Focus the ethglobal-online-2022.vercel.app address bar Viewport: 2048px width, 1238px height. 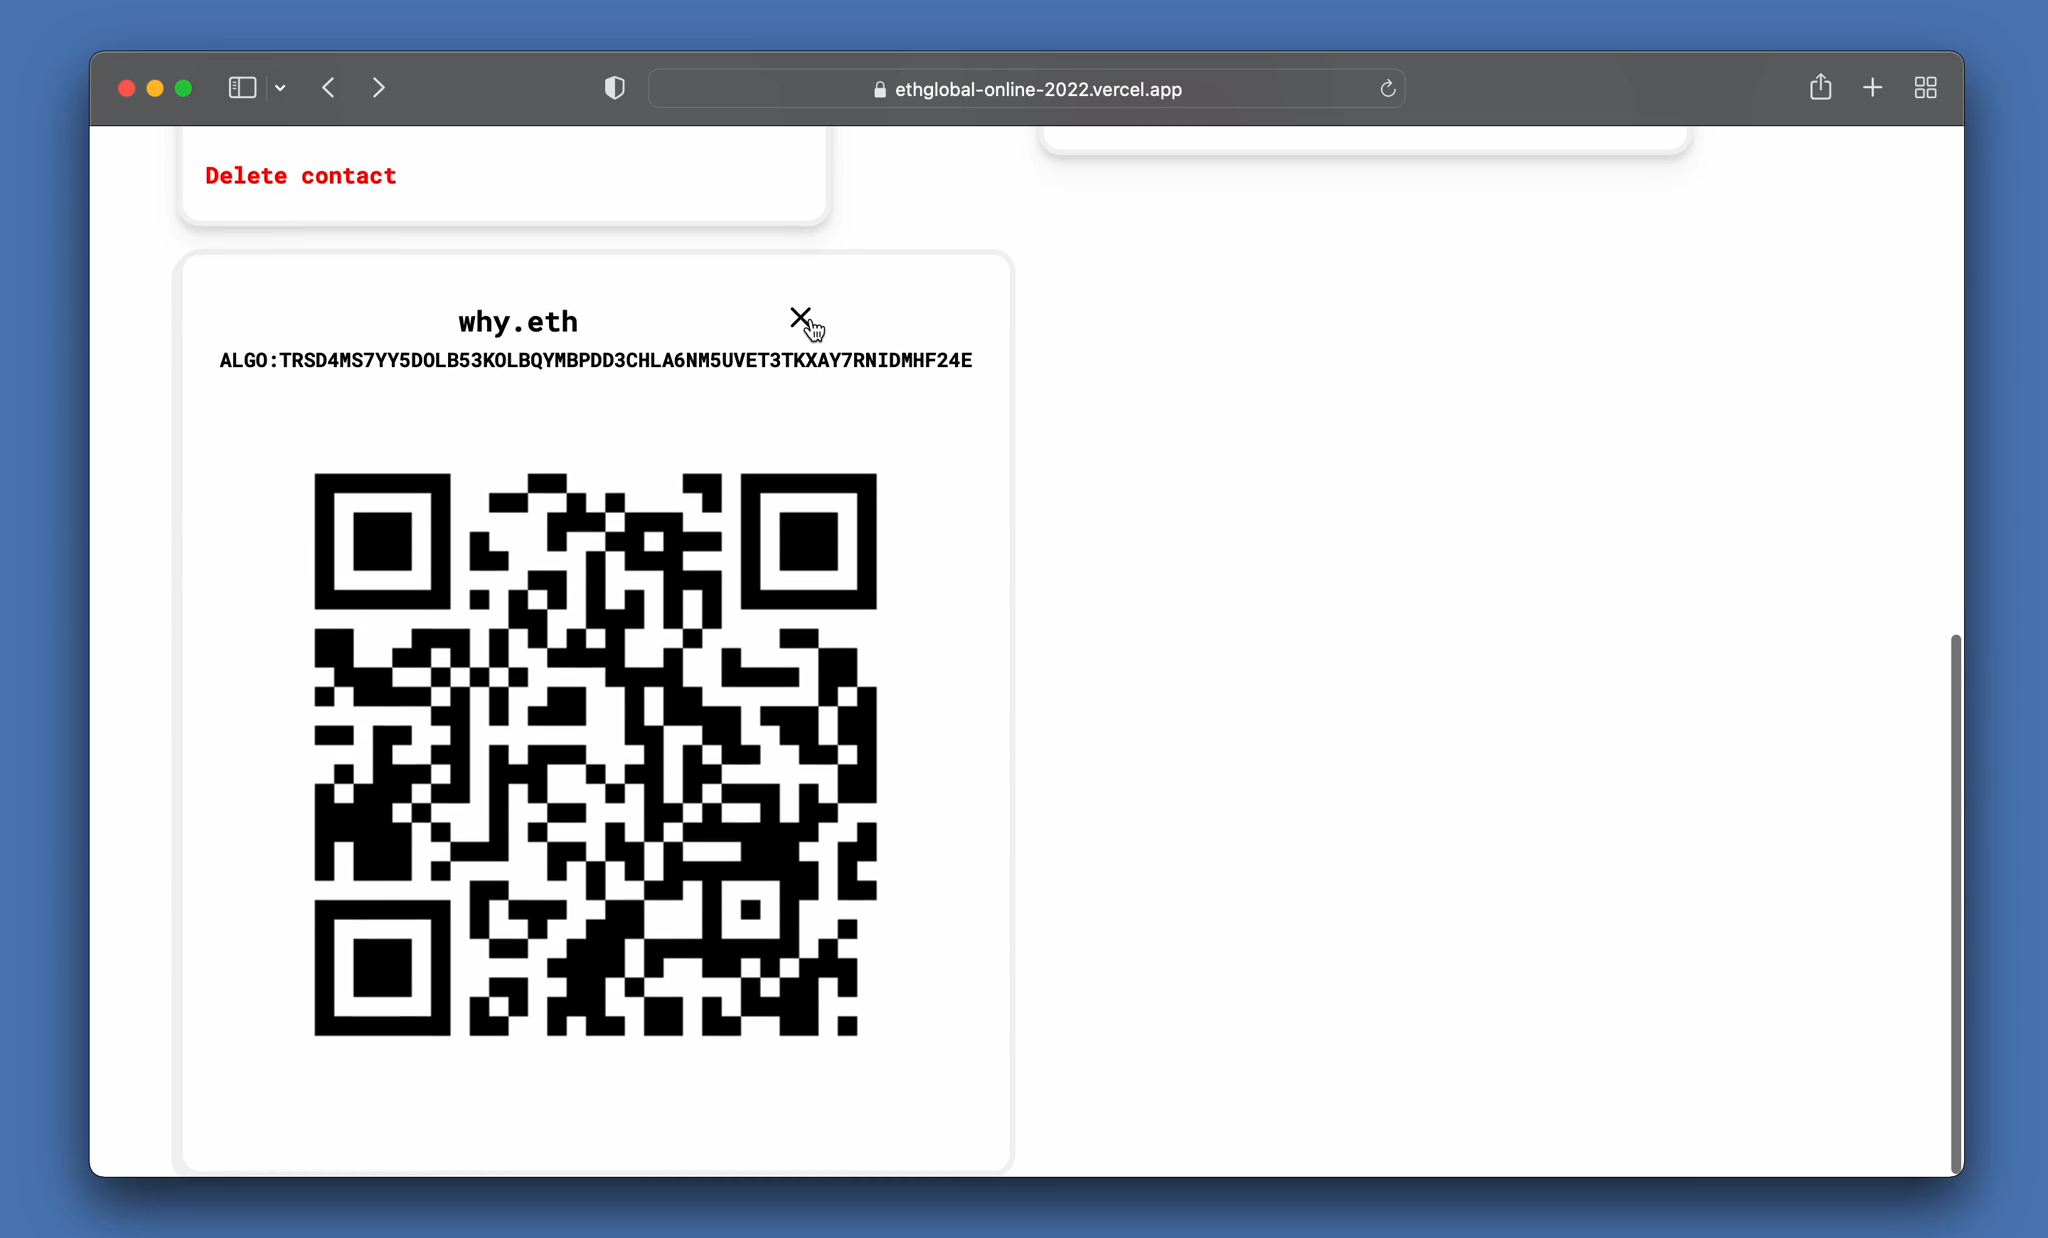coord(1027,89)
